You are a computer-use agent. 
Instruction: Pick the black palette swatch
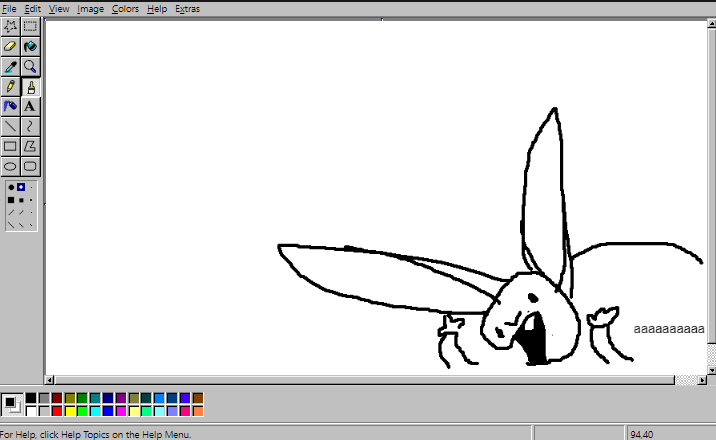click(31, 398)
